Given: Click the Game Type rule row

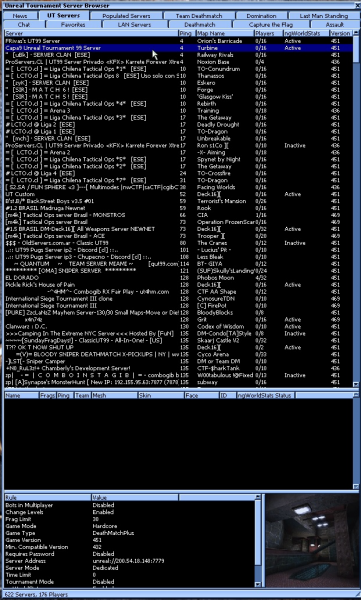Looking at the screenshot, I should click(129, 533).
